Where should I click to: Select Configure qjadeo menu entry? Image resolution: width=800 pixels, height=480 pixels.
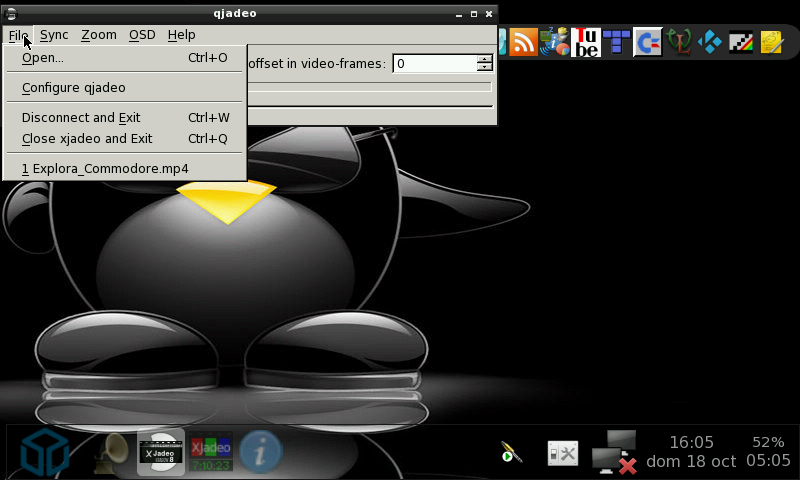point(124,88)
